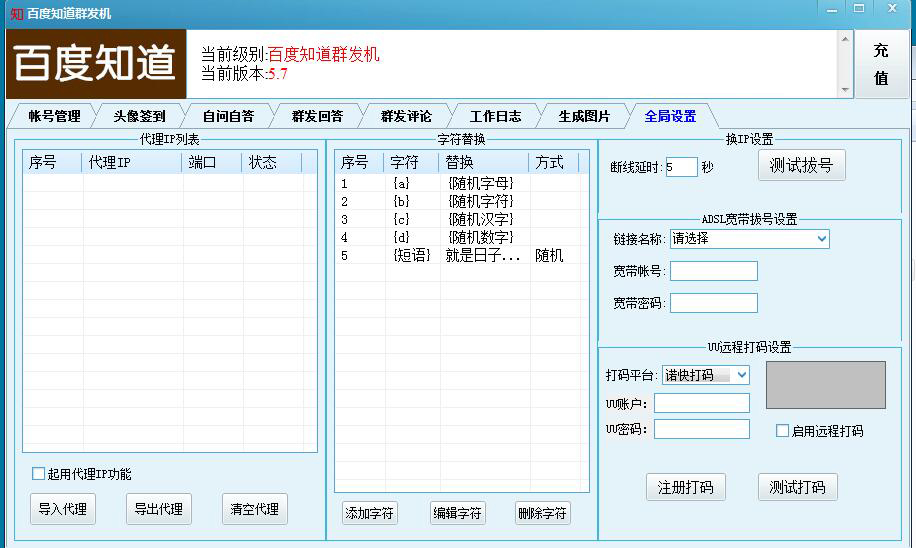Viewport: 916px width, 548px height.
Task: Click the 编辑字符 button
Action: [x=457, y=513]
